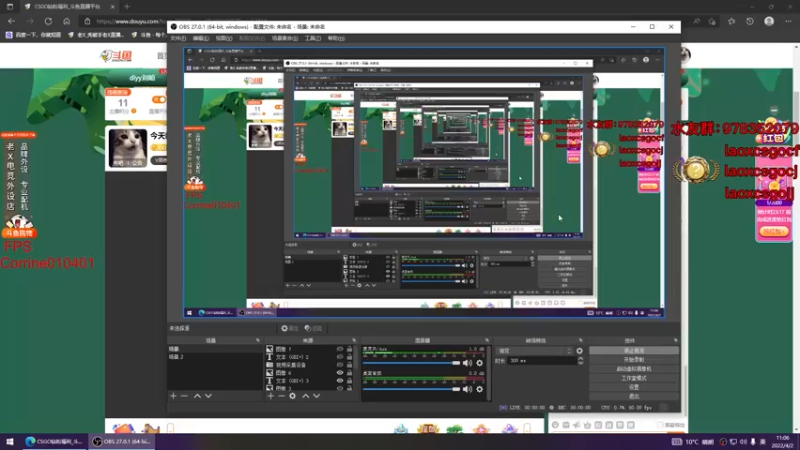The image size is (800, 450).
Task: Open the OBS 帮助(H) menu
Action: [336, 38]
